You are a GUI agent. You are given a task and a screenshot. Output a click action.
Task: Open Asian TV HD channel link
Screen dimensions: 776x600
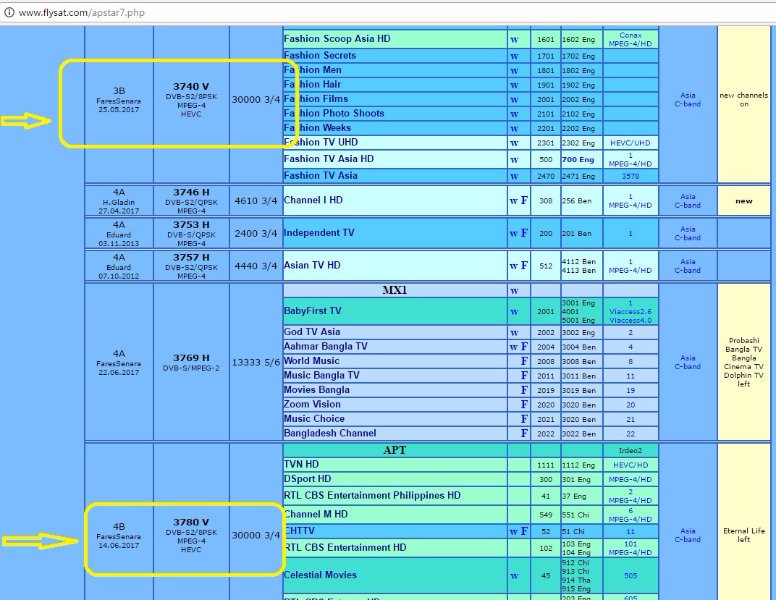click(x=312, y=265)
